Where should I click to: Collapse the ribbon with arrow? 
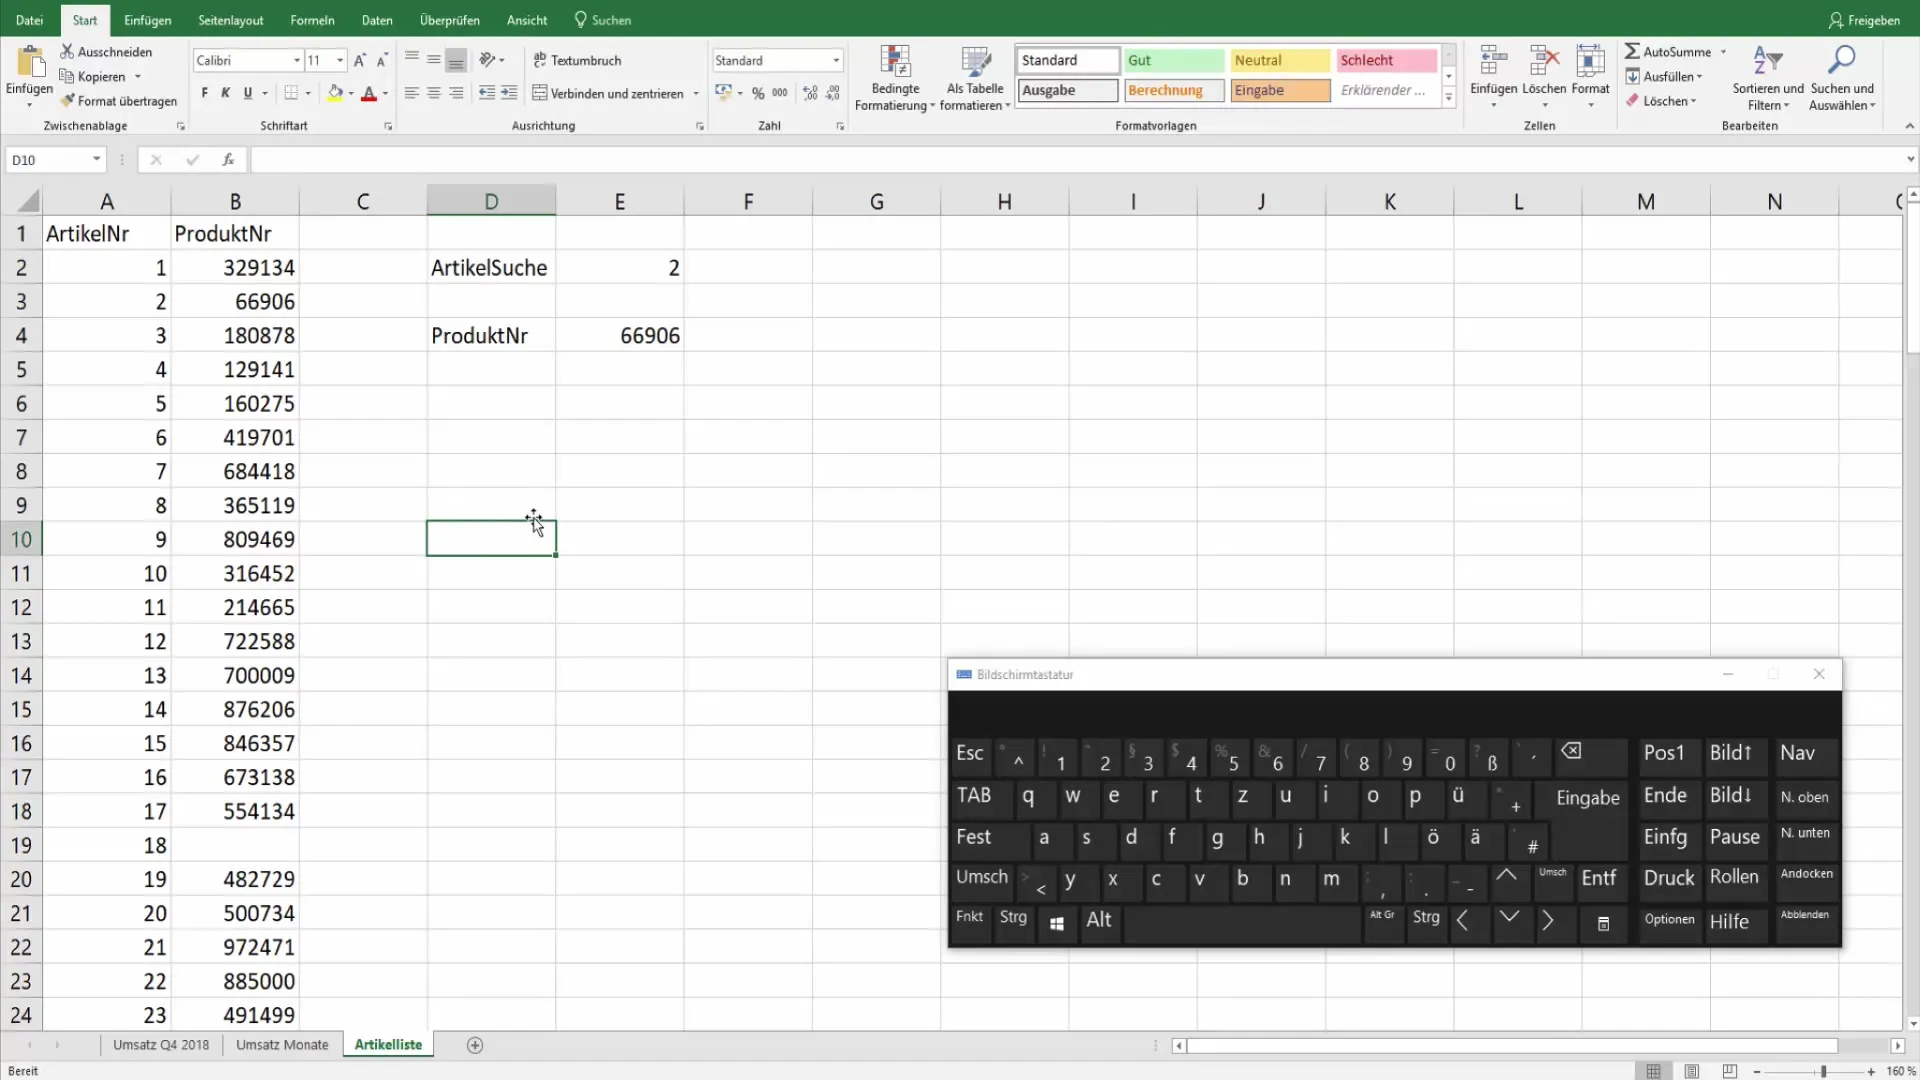1909,126
